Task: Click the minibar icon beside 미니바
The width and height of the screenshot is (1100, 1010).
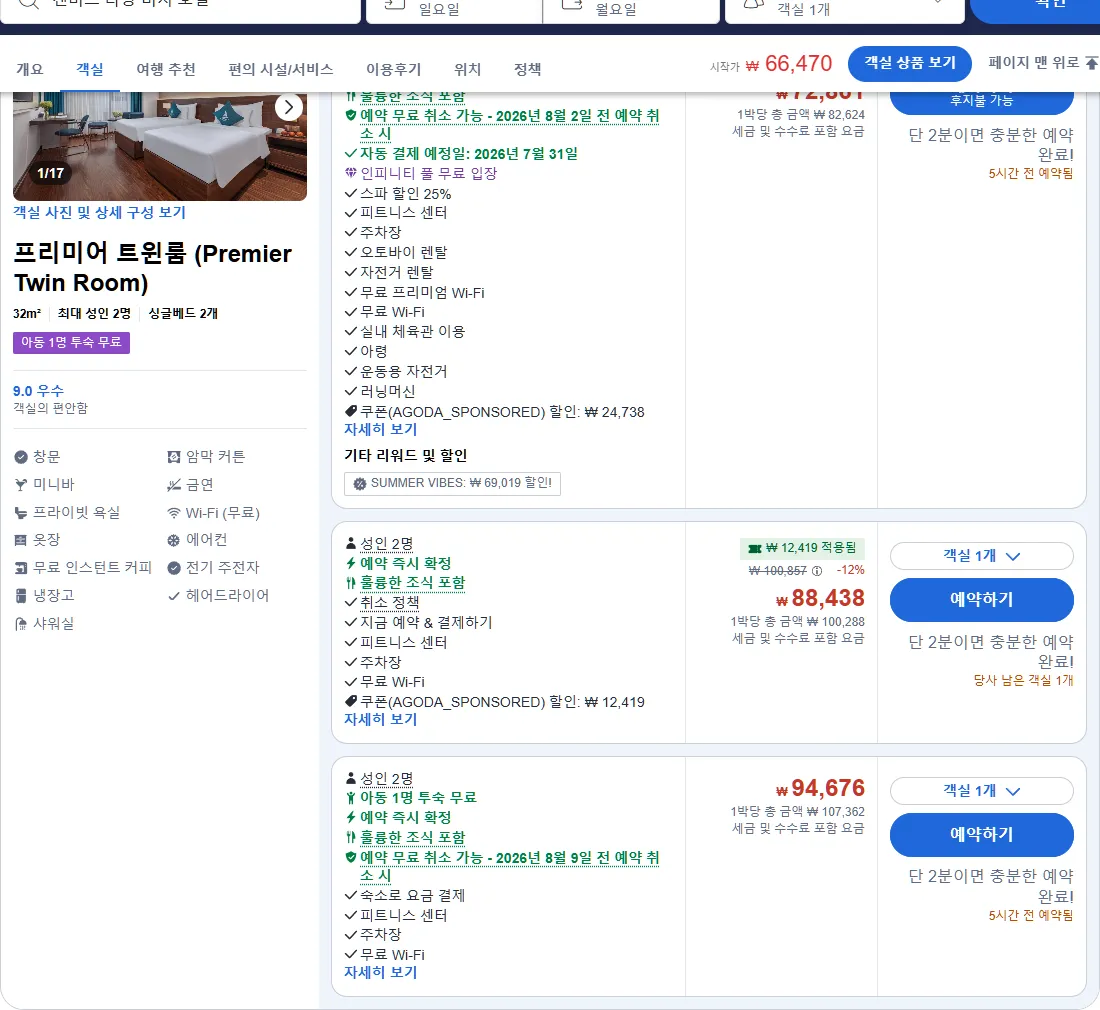Action: 21,485
